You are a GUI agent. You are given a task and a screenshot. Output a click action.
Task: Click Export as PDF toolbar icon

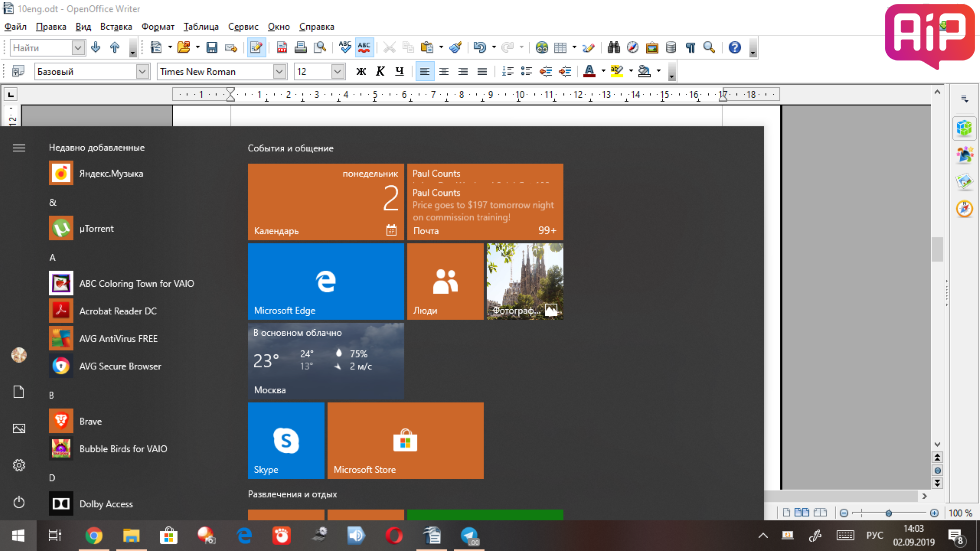[x=282, y=47]
